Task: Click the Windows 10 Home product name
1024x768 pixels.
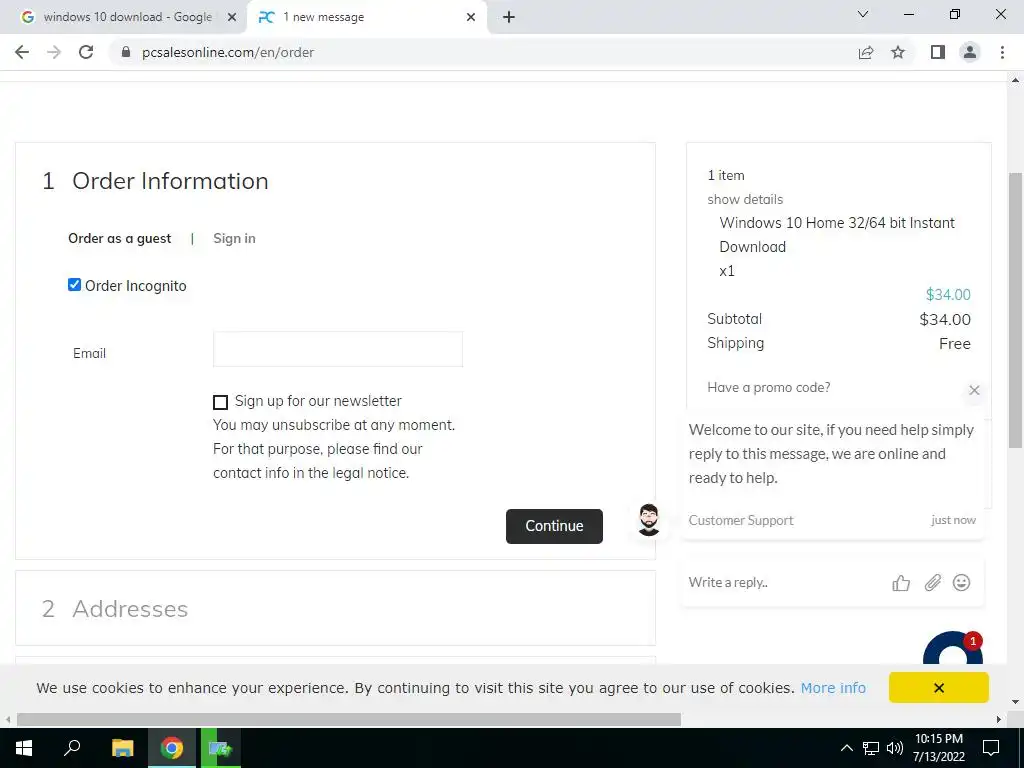Action: (837, 234)
